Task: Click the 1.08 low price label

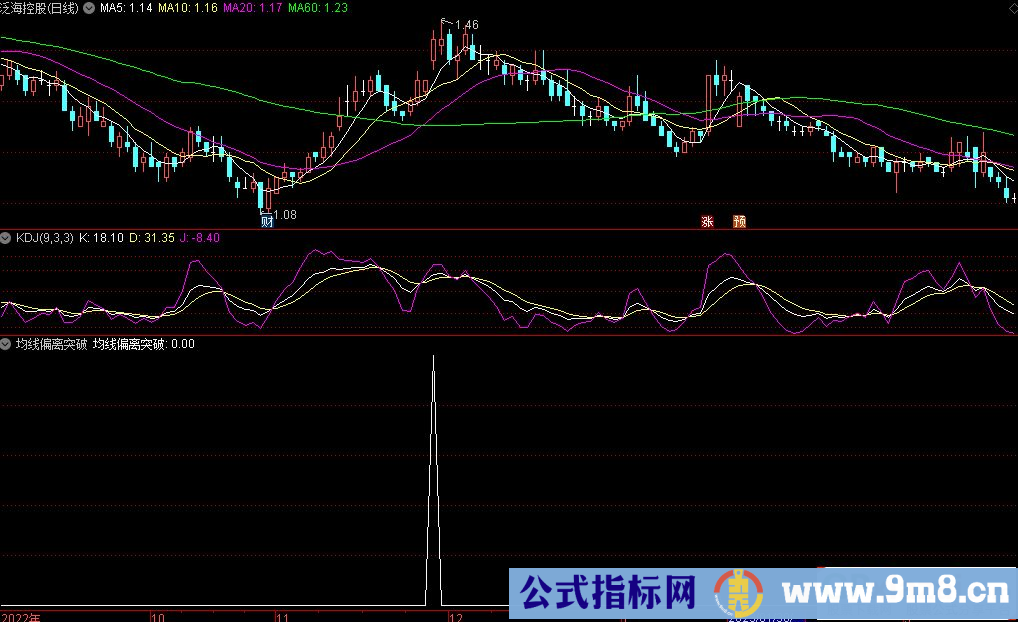Action: tap(285, 215)
